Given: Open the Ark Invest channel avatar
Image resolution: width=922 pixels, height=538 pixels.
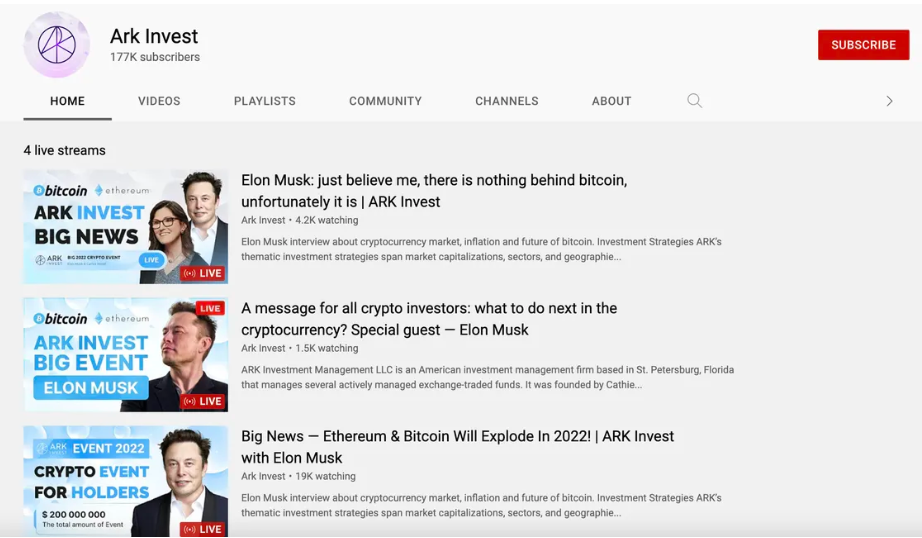Looking at the screenshot, I should coord(56,45).
